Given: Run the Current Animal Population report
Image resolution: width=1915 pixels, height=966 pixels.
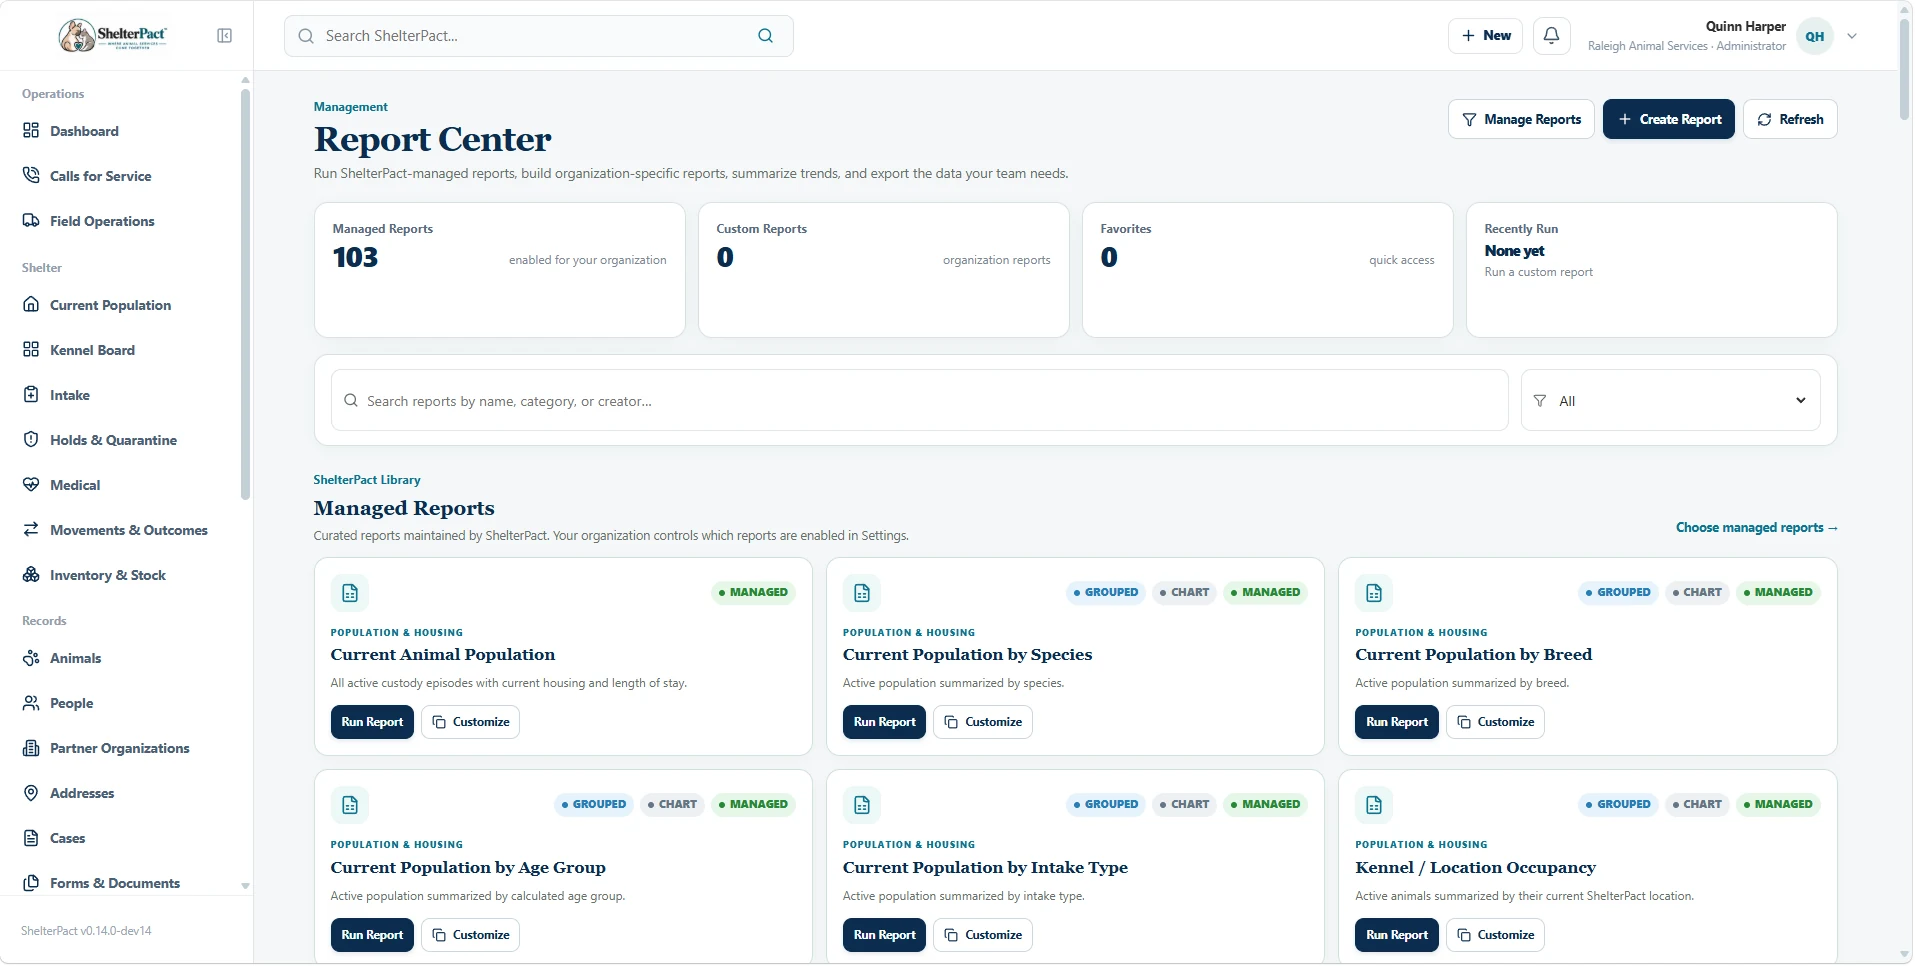Looking at the screenshot, I should click(x=372, y=722).
